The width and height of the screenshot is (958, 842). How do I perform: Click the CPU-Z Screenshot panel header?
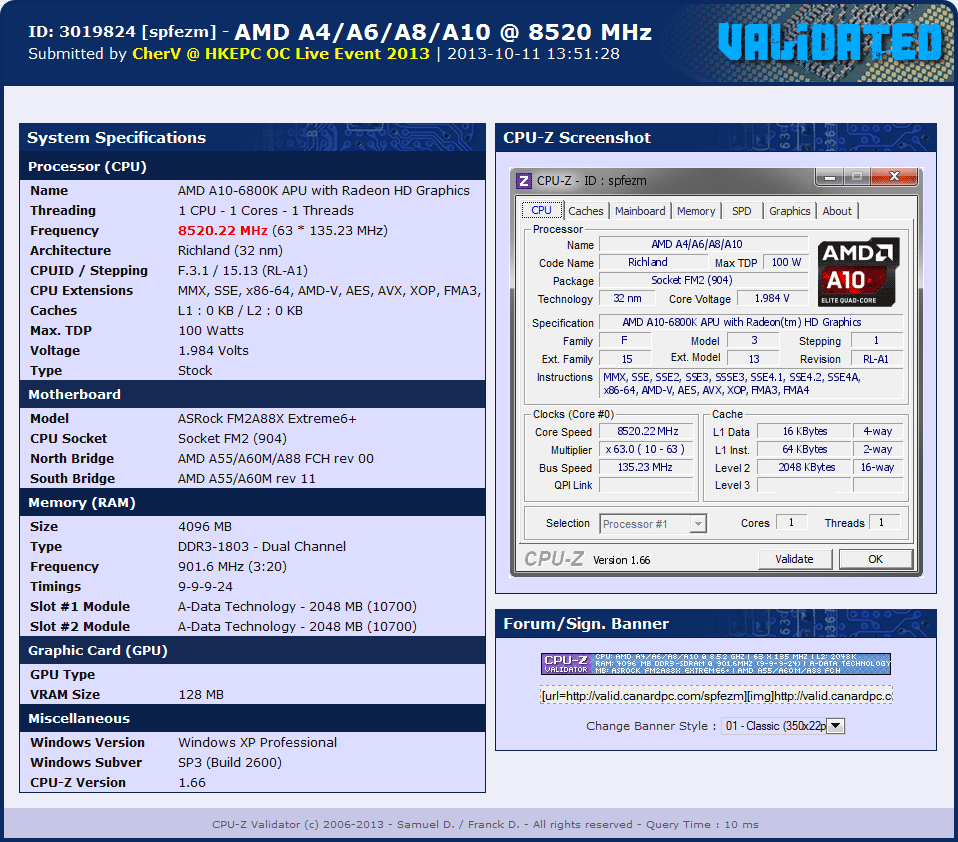[715, 137]
